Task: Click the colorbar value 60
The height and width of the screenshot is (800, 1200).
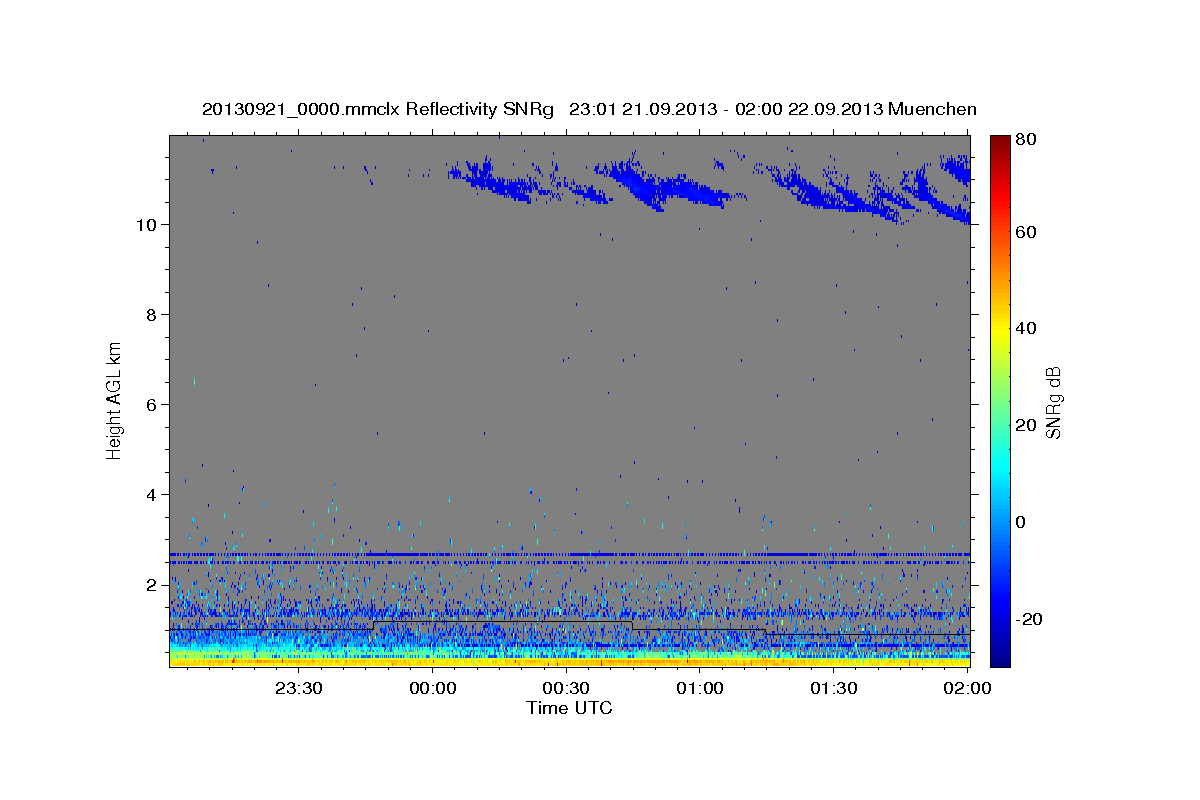Action: pos(1025,232)
